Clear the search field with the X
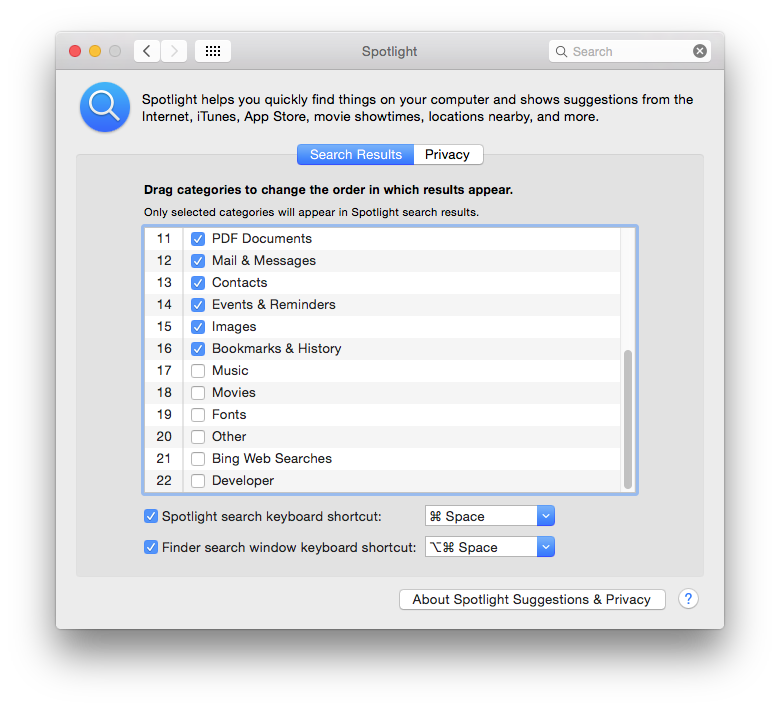Screen dimensions: 780x709 [x=700, y=51]
